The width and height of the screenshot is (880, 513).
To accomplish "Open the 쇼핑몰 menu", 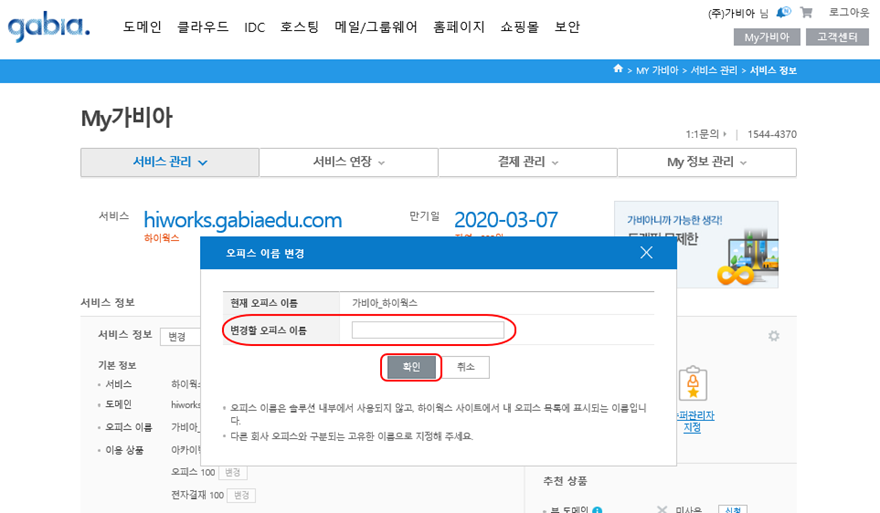I will click(520, 27).
